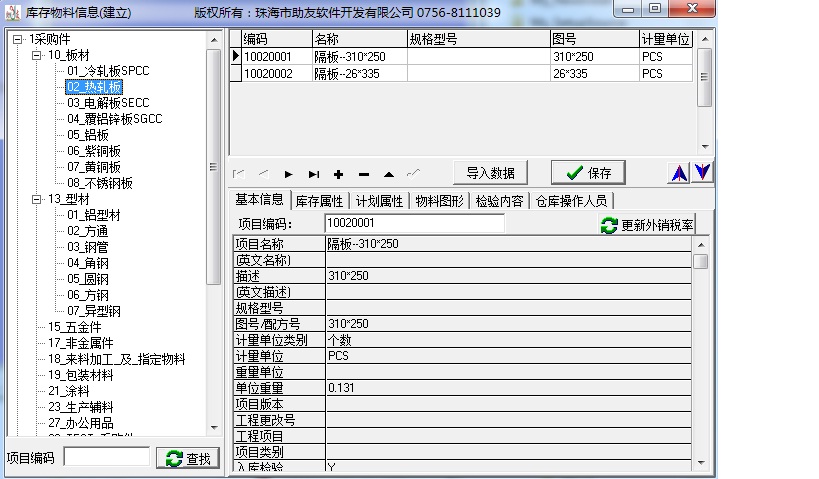This screenshot has height=479, width=819.
Task: Click the 项目编码 field showing 10020001
Action: (414, 224)
